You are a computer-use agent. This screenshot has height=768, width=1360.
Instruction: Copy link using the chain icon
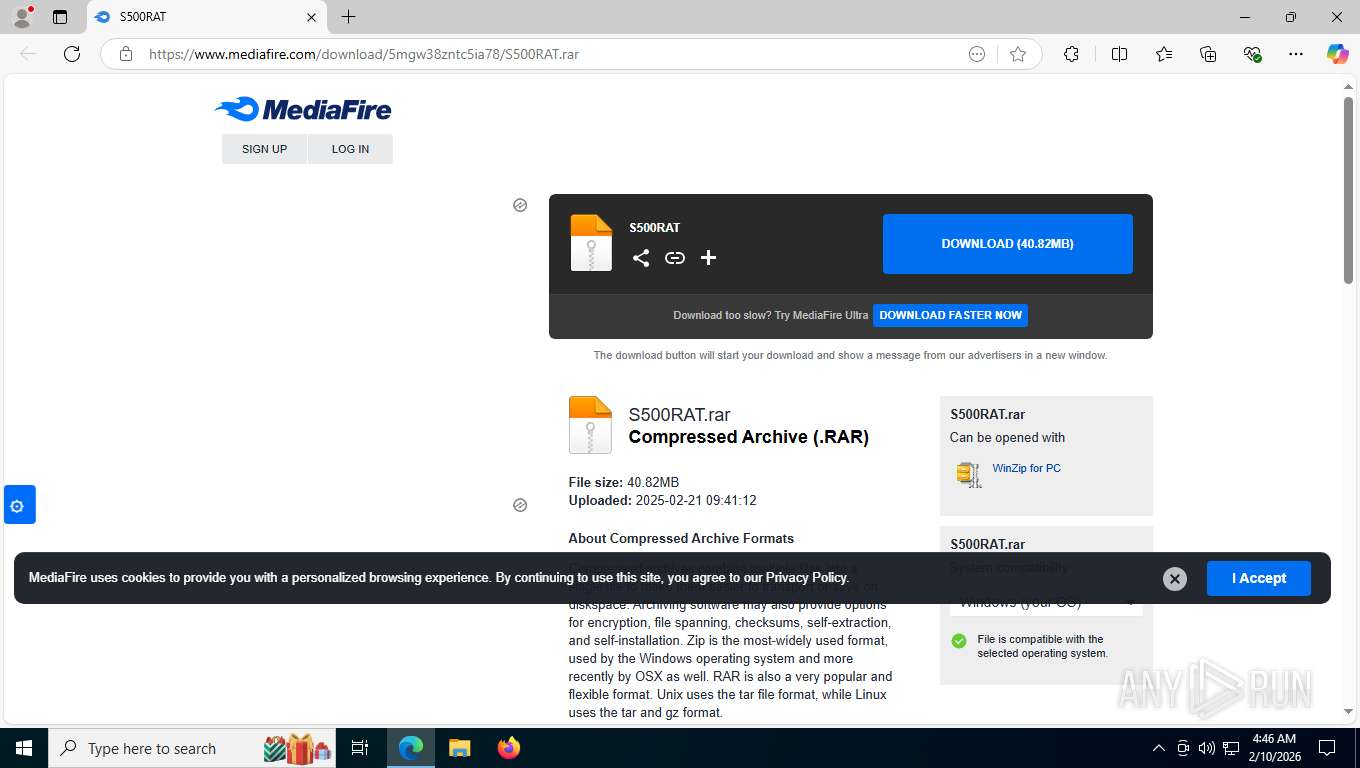675,258
